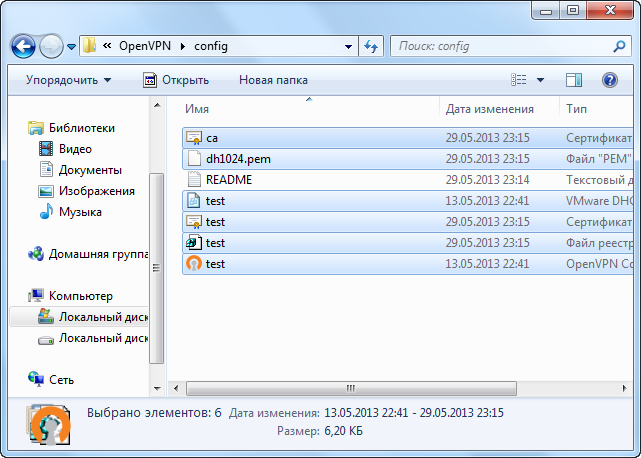Click the Документы library icon
This screenshot has height=458, width=641.
coord(46,170)
